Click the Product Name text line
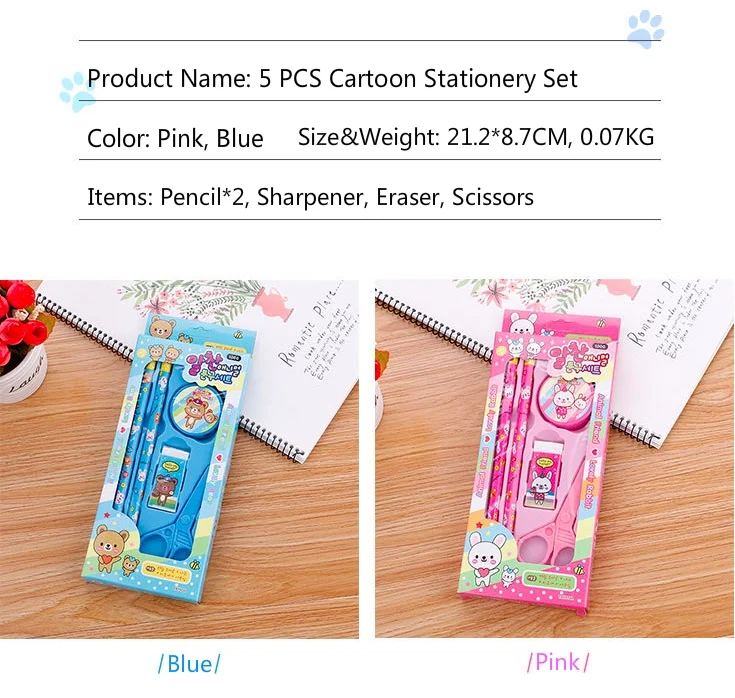The height and width of the screenshot is (698, 735). tap(332, 78)
